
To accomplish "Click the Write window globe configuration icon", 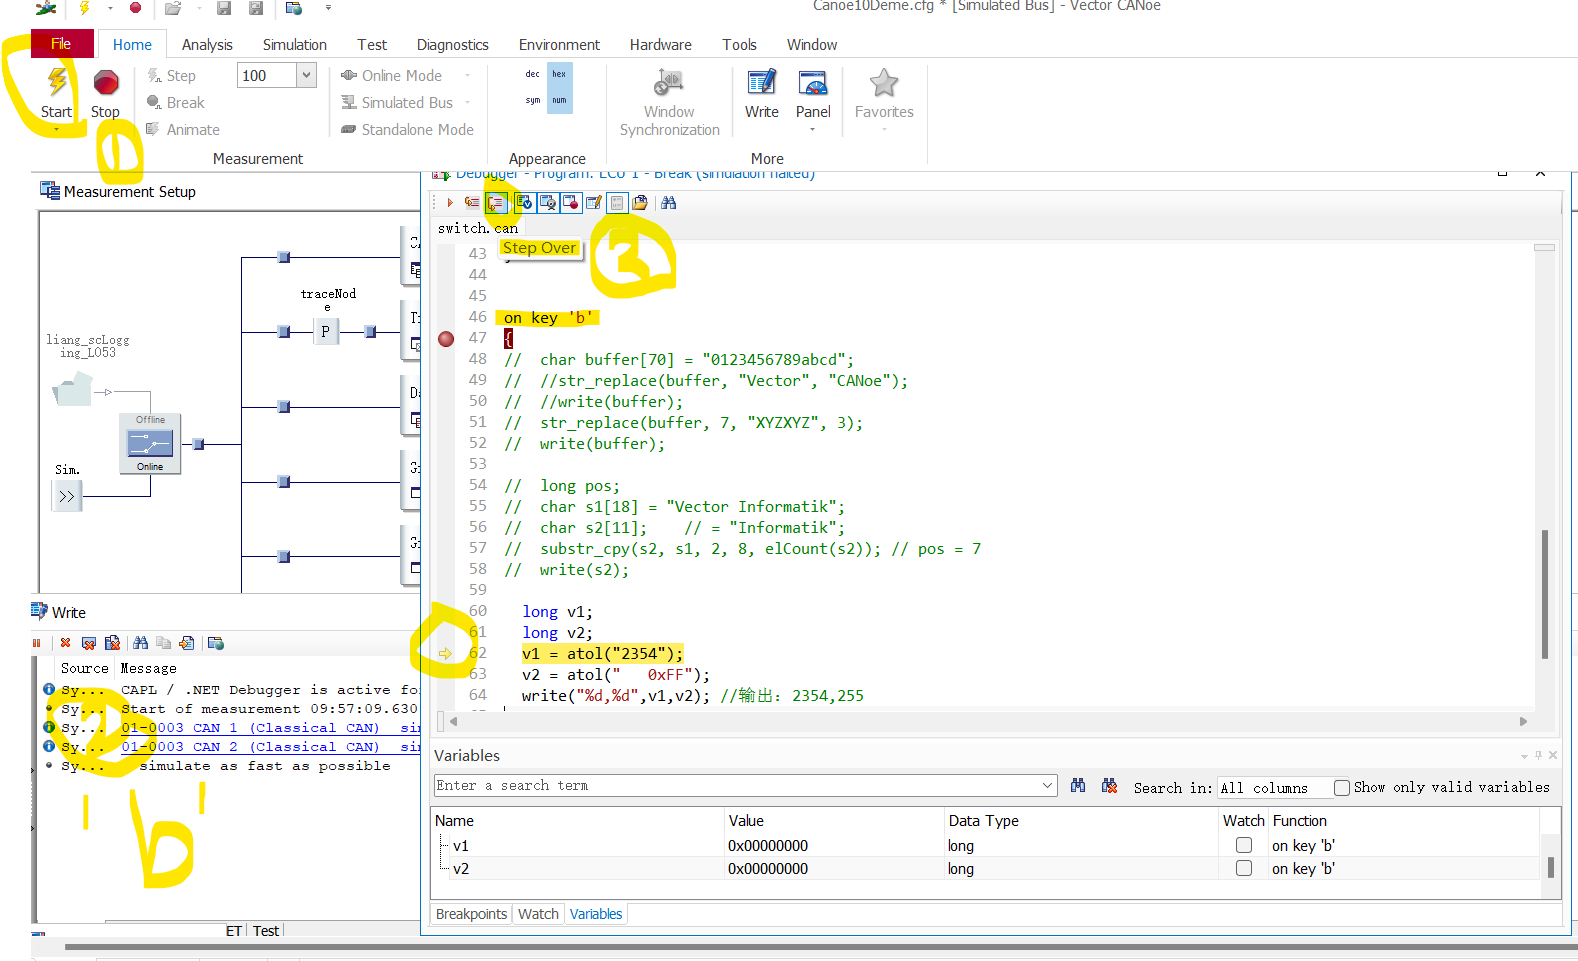I will (x=216, y=643).
